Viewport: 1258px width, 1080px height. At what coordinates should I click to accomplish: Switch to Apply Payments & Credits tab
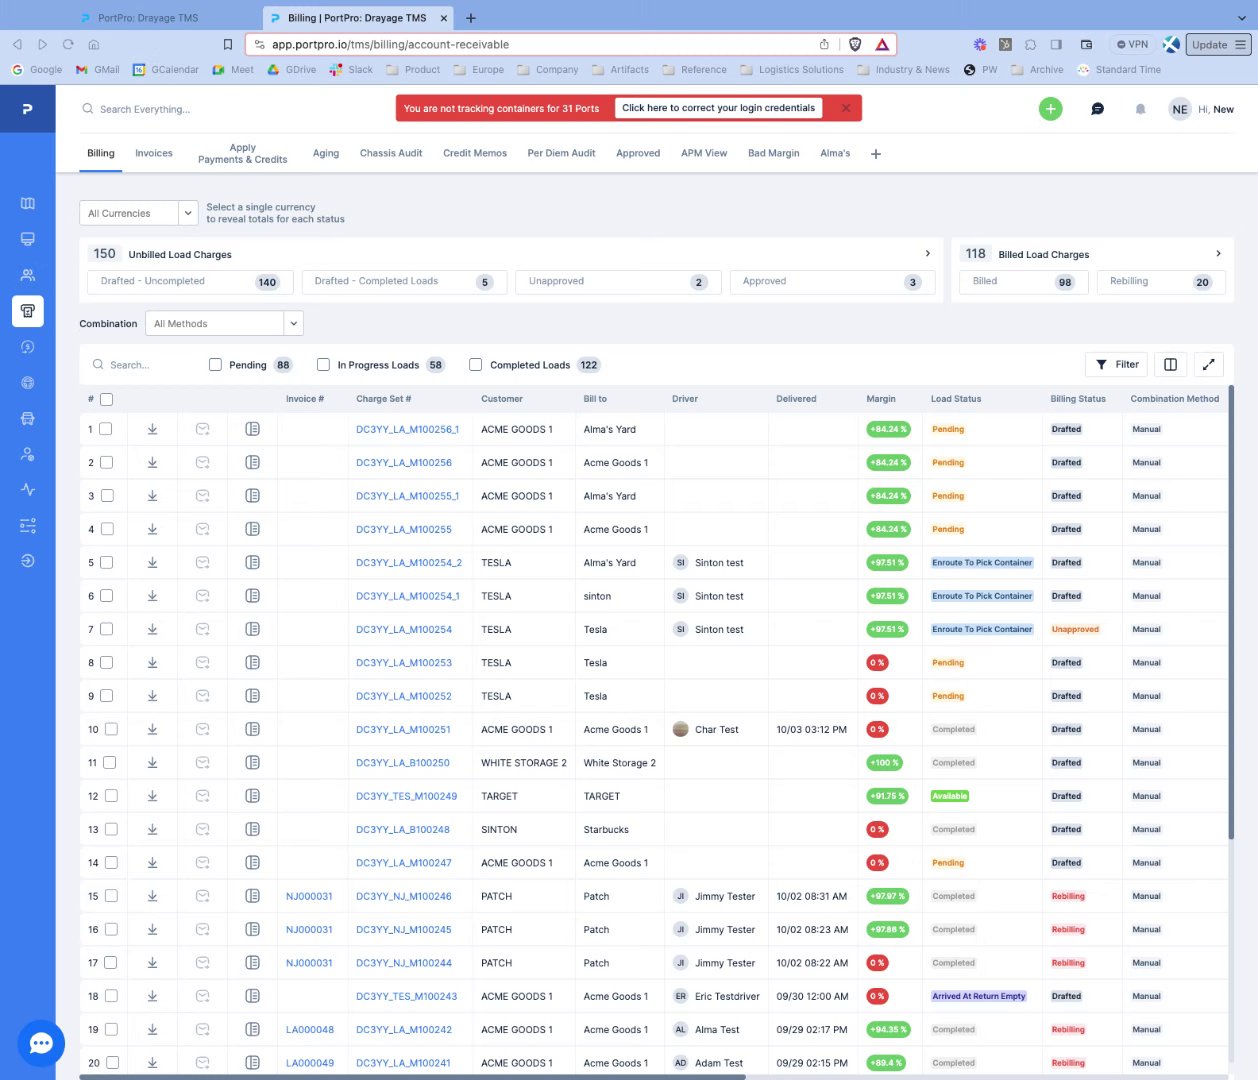coord(243,154)
